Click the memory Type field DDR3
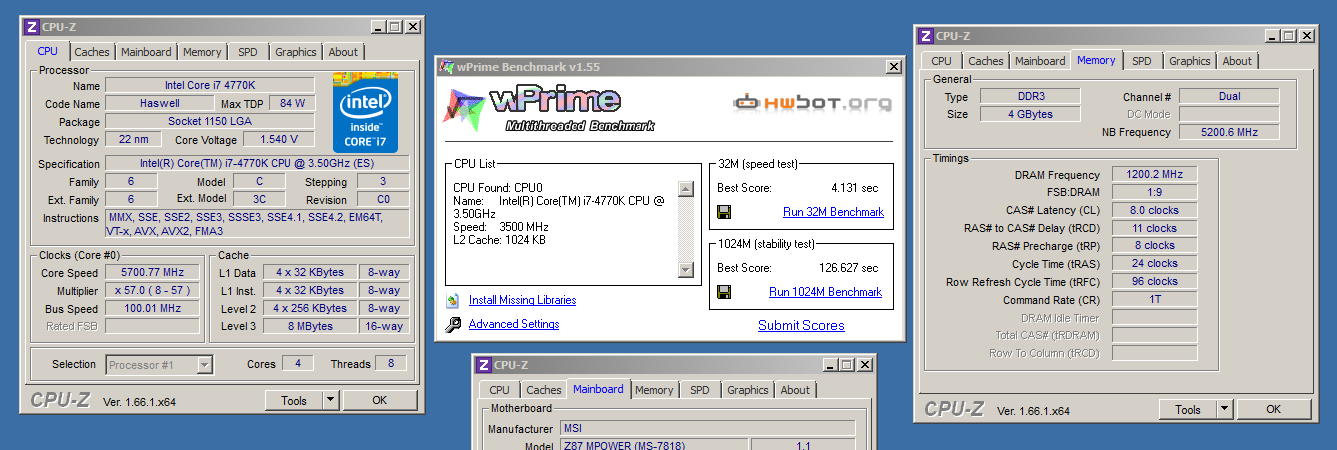Viewport: 1337px width, 450px height. click(x=1029, y=97)
